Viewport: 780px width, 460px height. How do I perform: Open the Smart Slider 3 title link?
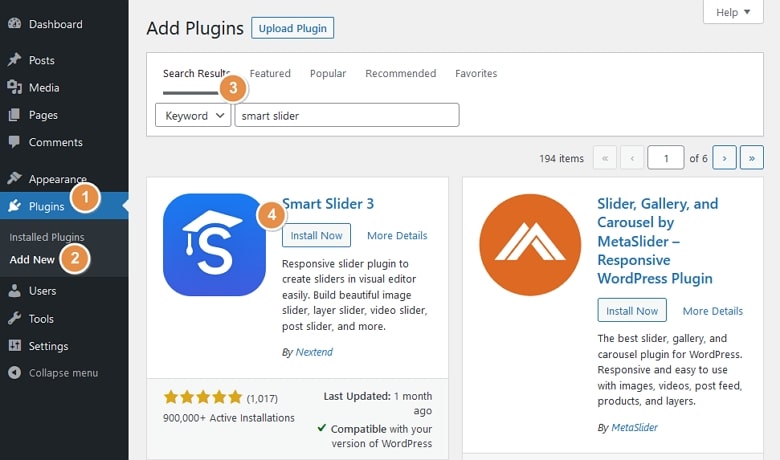pos(328,203)
